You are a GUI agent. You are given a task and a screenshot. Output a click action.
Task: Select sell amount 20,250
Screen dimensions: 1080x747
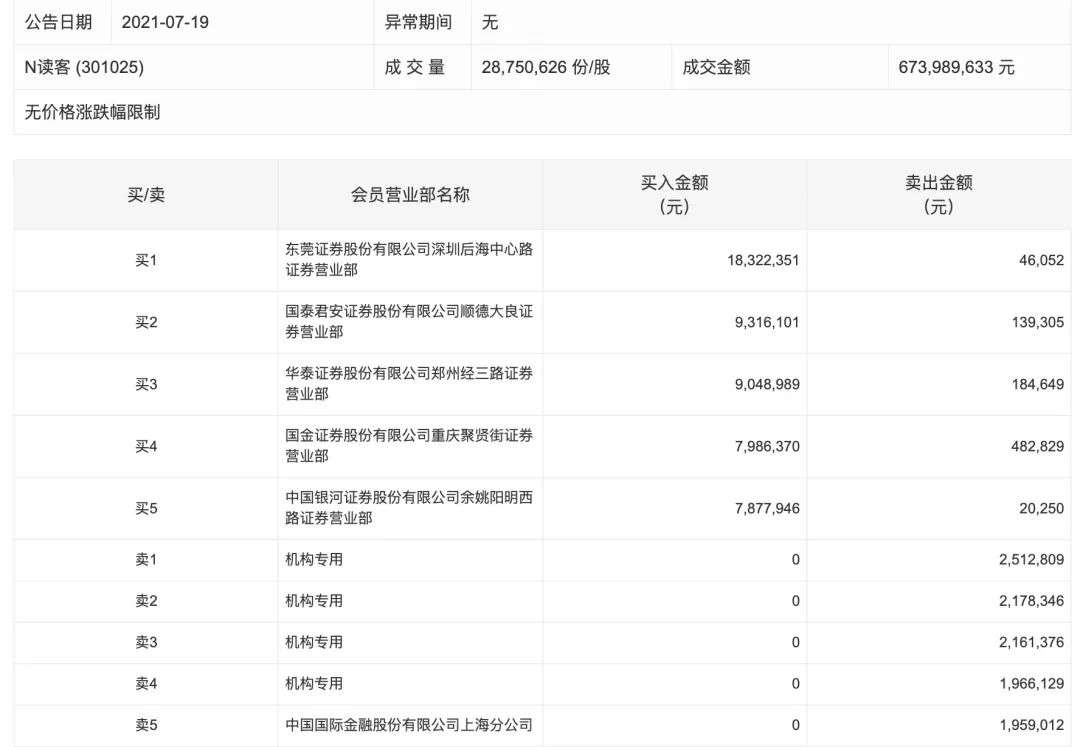click(1041, 508)
